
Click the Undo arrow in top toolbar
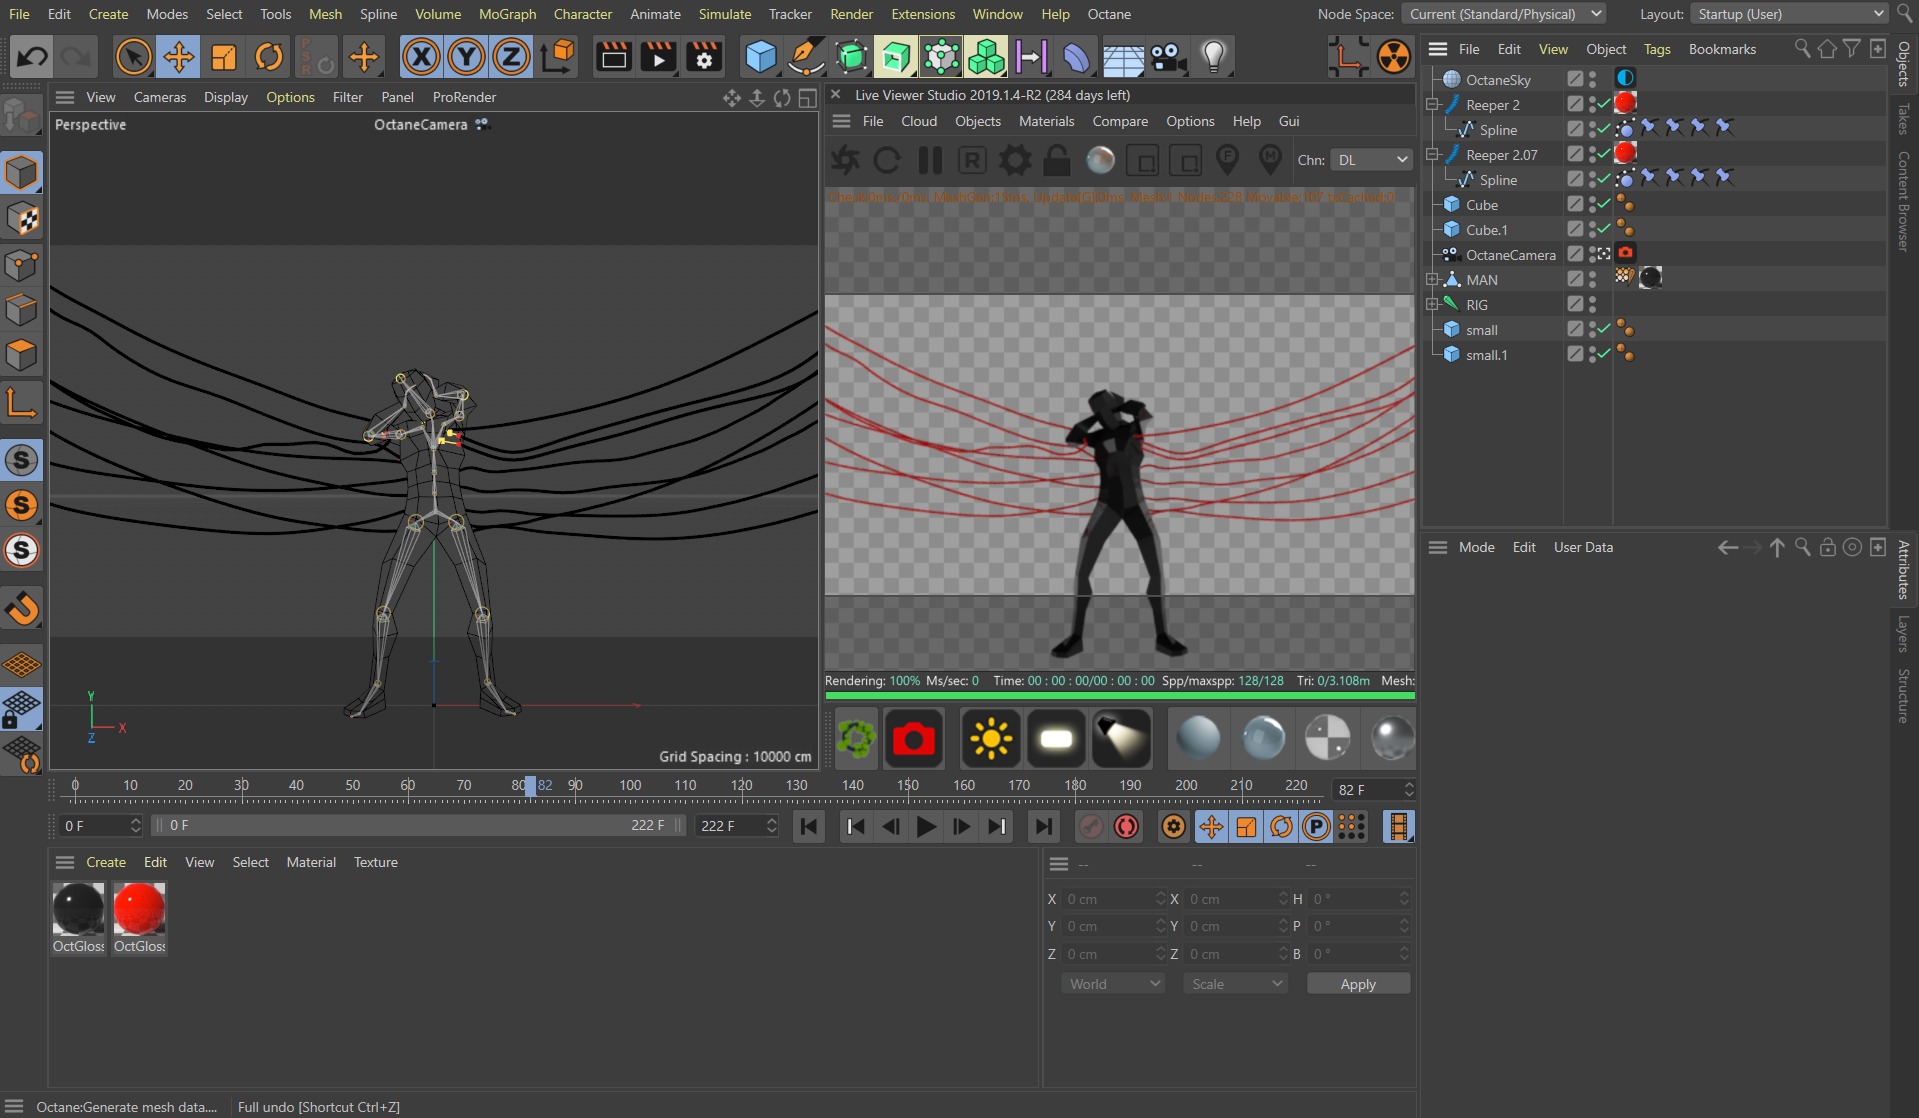pyautogui.click(x=32, y=57)
